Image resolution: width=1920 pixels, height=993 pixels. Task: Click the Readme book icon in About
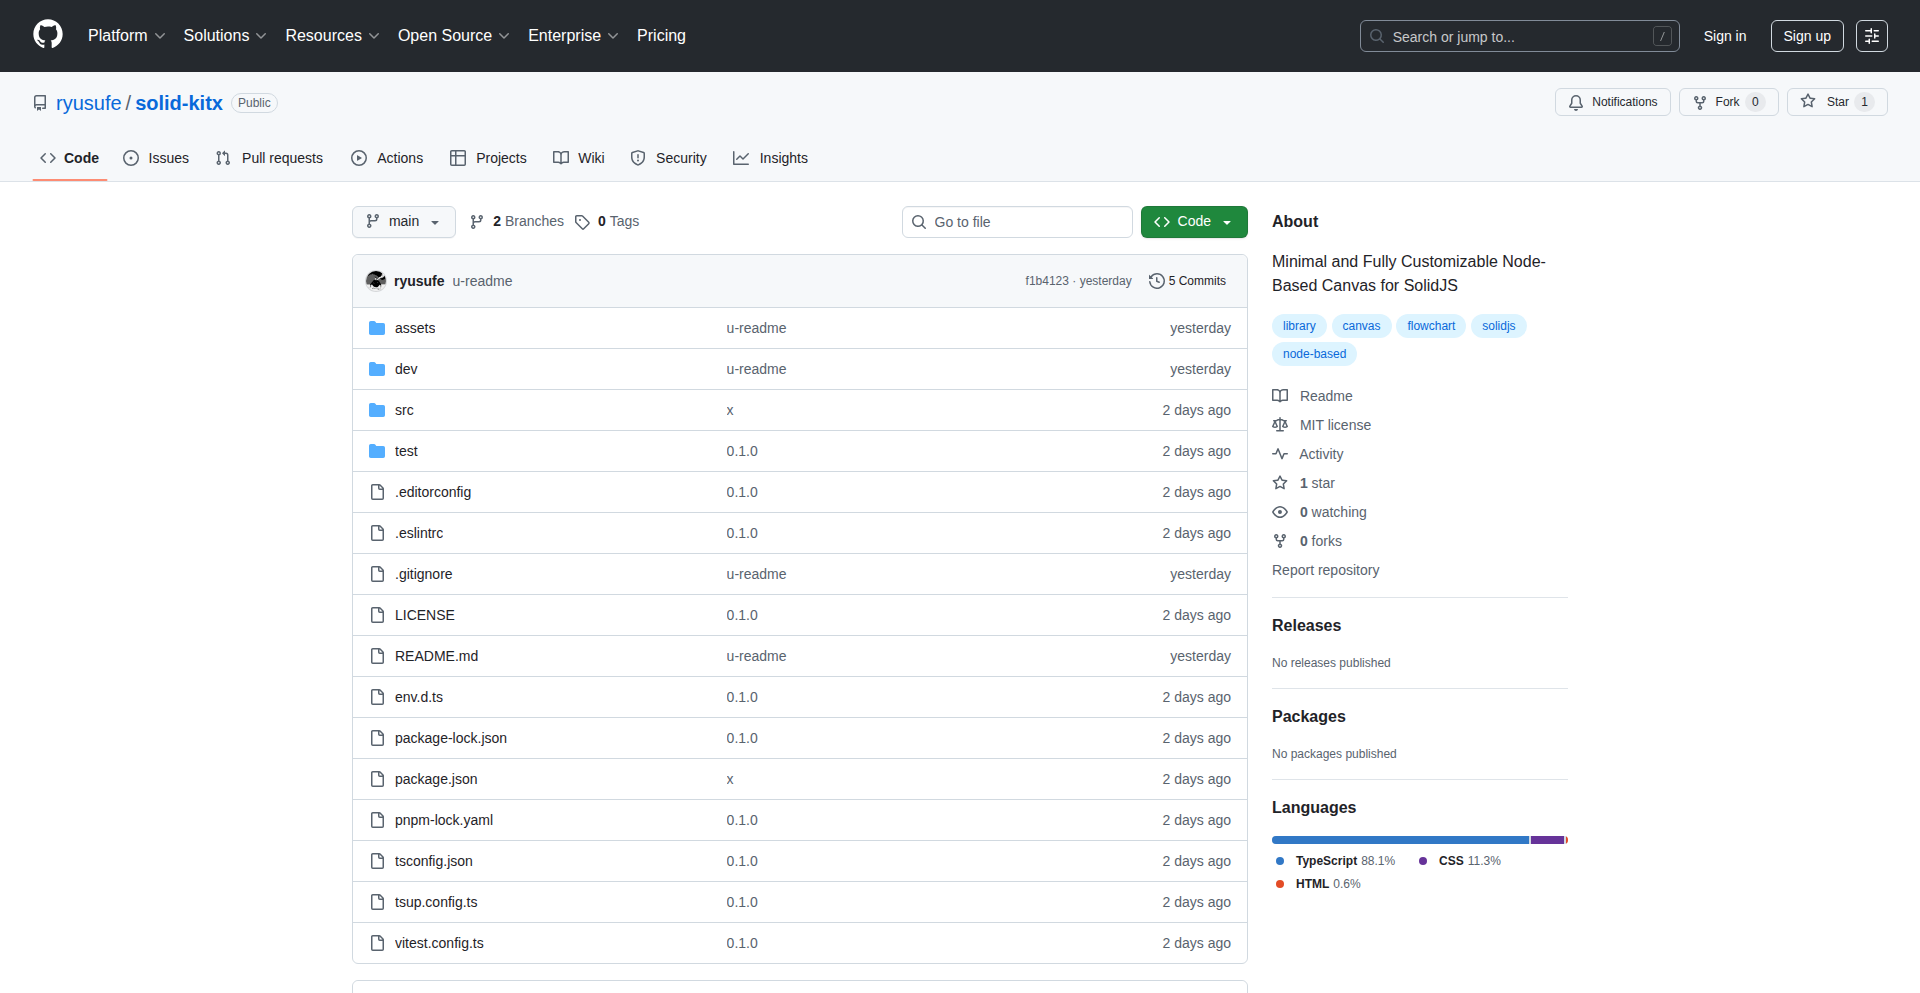coord(1281,395)
